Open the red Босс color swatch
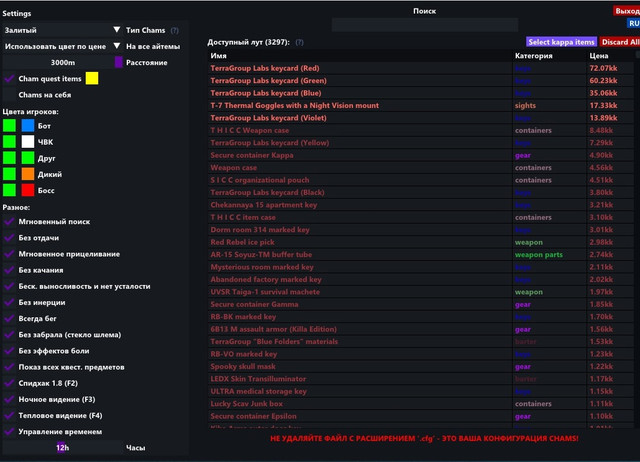The width and height of the screenshot is (640, 462). (28, 189)
